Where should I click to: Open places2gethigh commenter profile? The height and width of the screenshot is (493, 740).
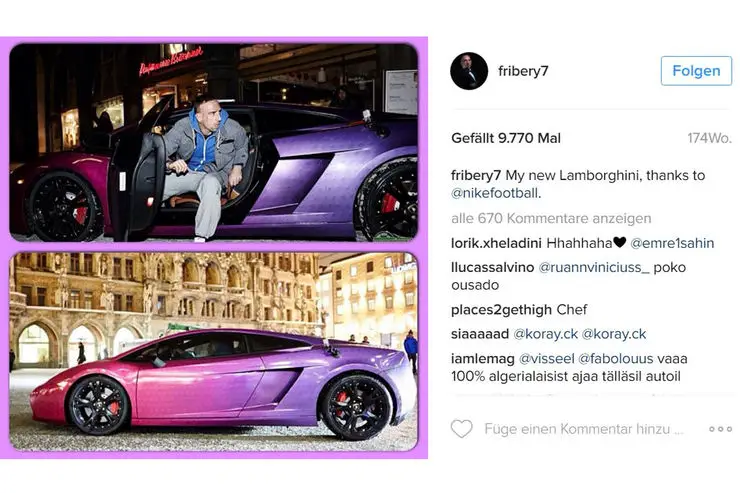click(x=501, y=309)
